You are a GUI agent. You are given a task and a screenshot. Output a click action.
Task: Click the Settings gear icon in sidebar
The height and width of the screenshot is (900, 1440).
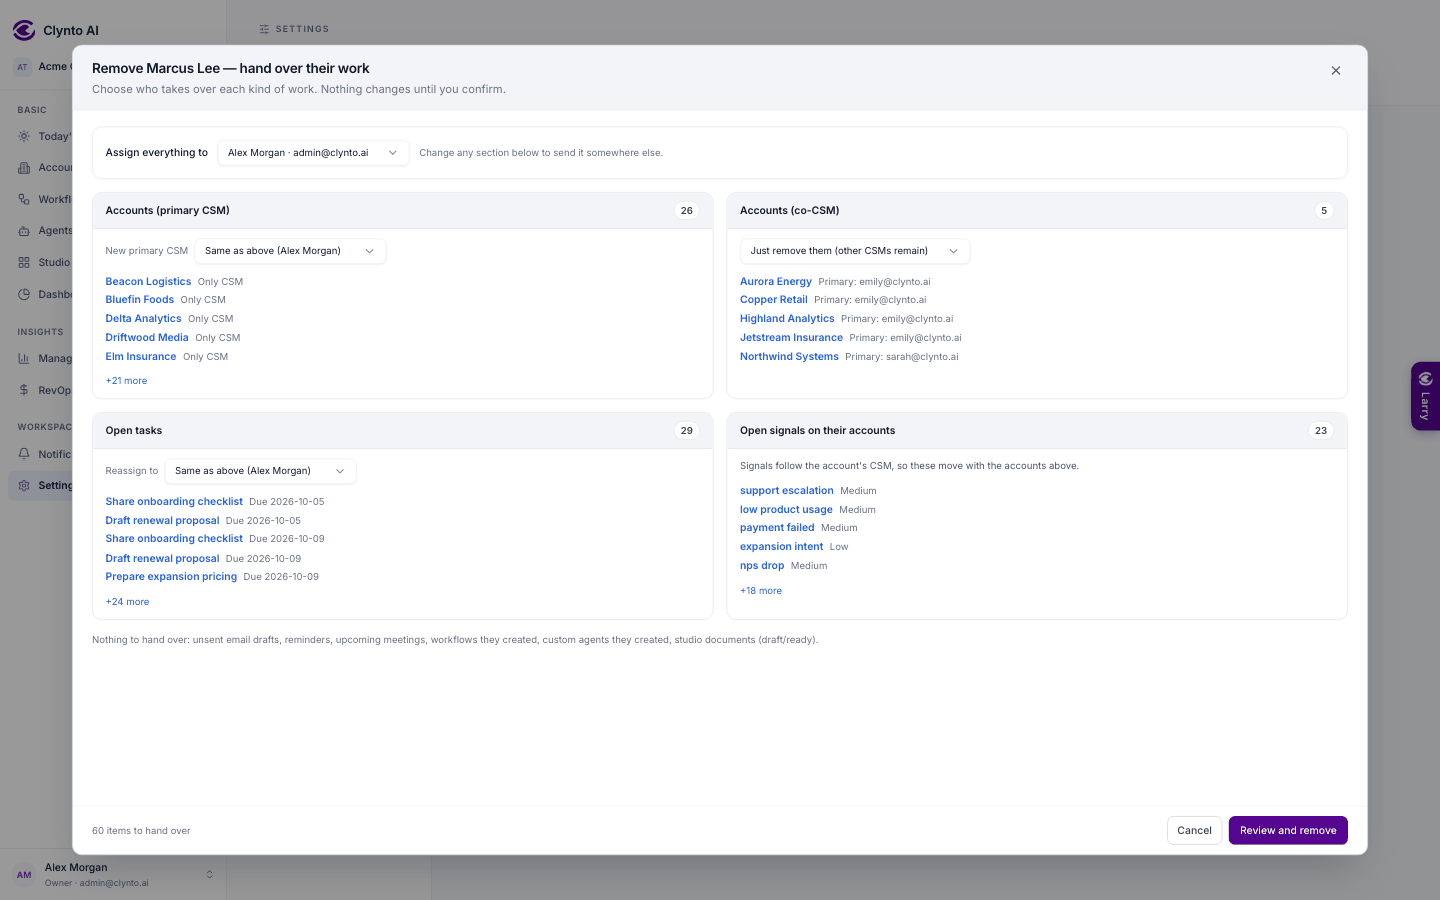click(x=24, y=485)
